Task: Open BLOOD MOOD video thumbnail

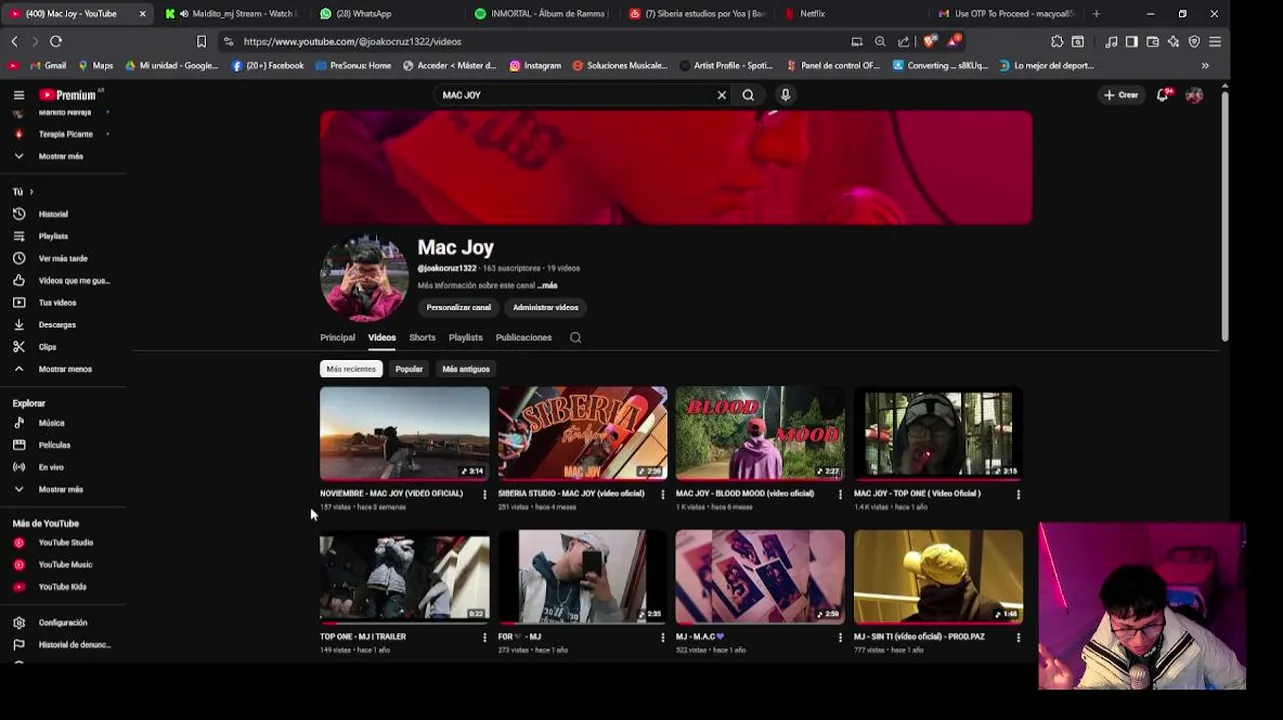Action: (760, 434)
